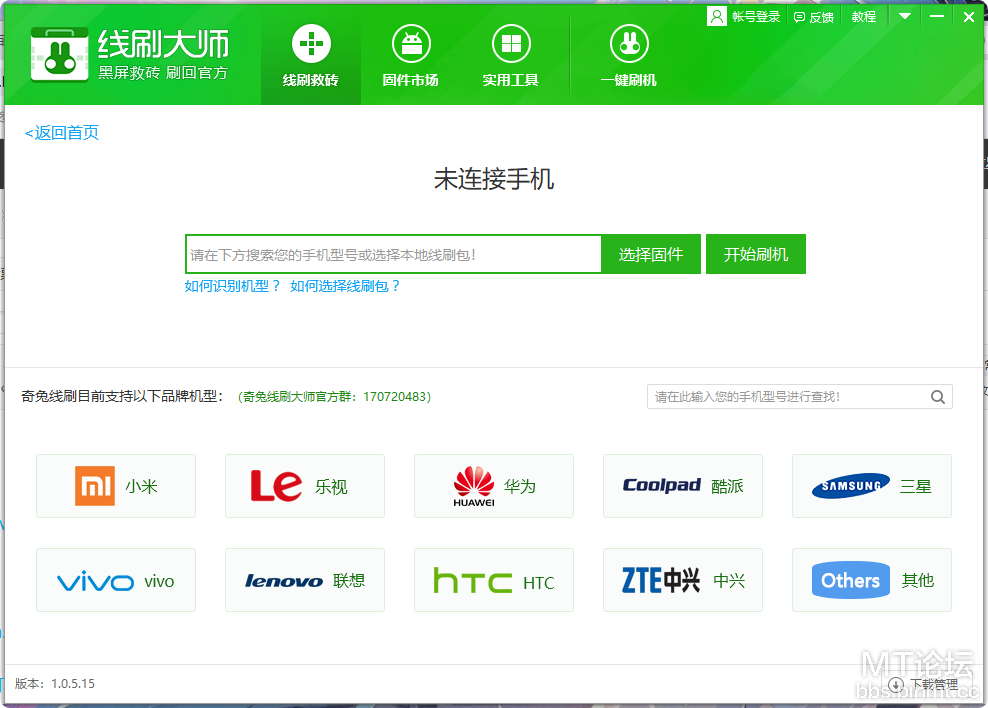This screenshot has height=708, width=988.
Task: Open the 教程 tutorial menu item
Action: coord(863,17)
